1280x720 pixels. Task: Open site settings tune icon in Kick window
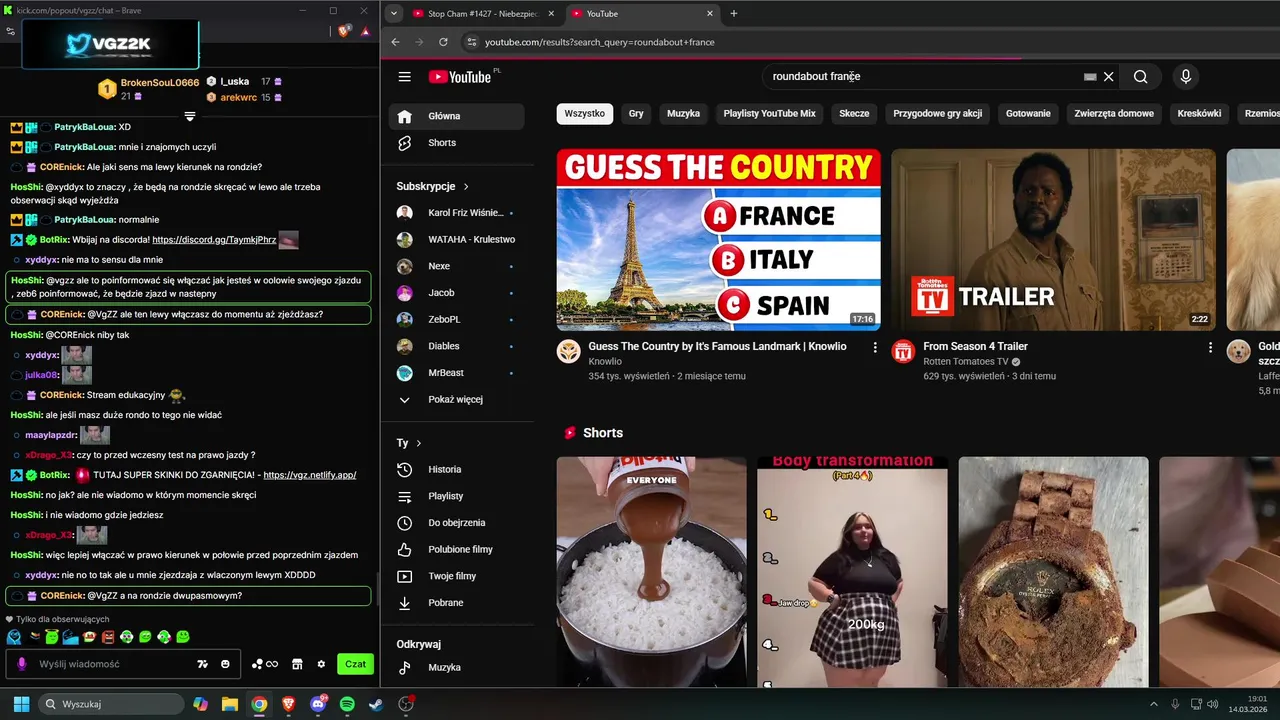10,31
